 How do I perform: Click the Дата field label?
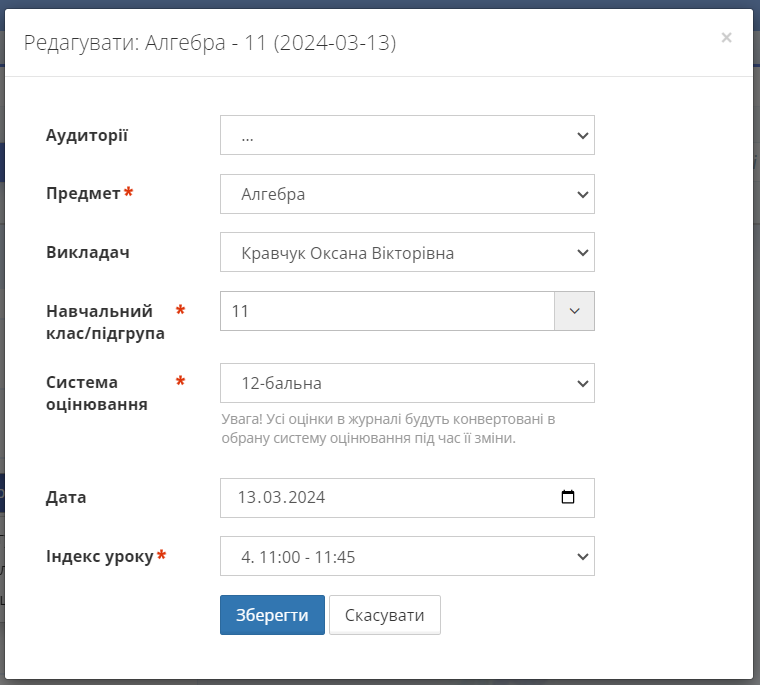pyautogui.click(x=66, y=497)
